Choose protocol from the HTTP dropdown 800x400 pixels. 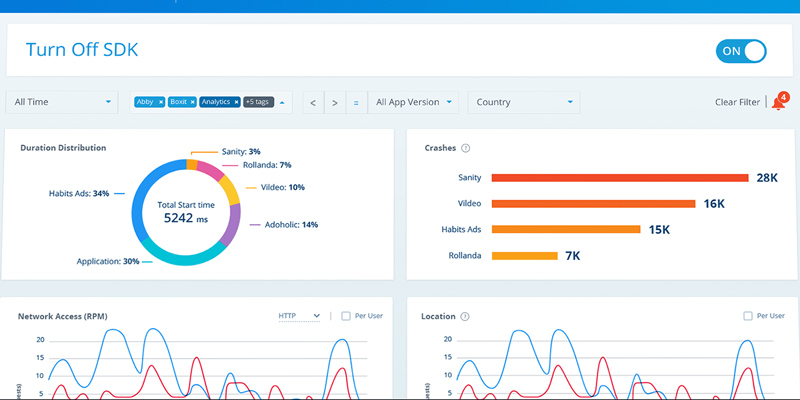[299, 316]
